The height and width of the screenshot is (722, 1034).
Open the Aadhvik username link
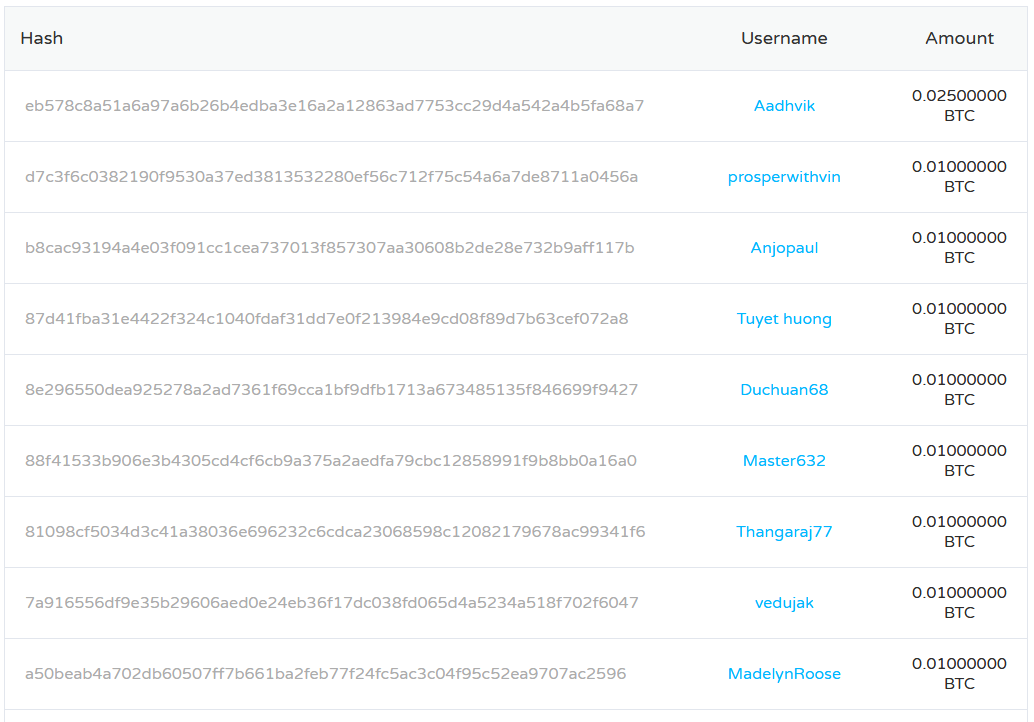(x=784, y=106)
